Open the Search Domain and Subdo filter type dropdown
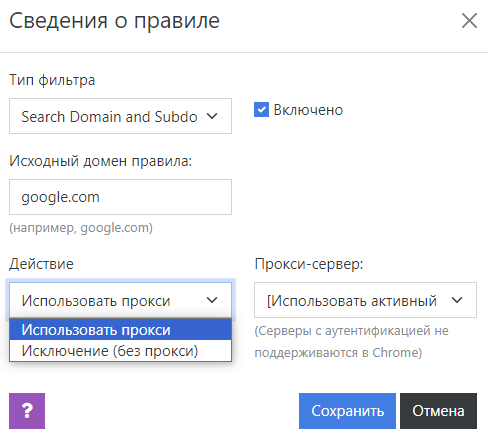Image resolution: width=488 pixels, height=437 pixels. tap(120, 116)
